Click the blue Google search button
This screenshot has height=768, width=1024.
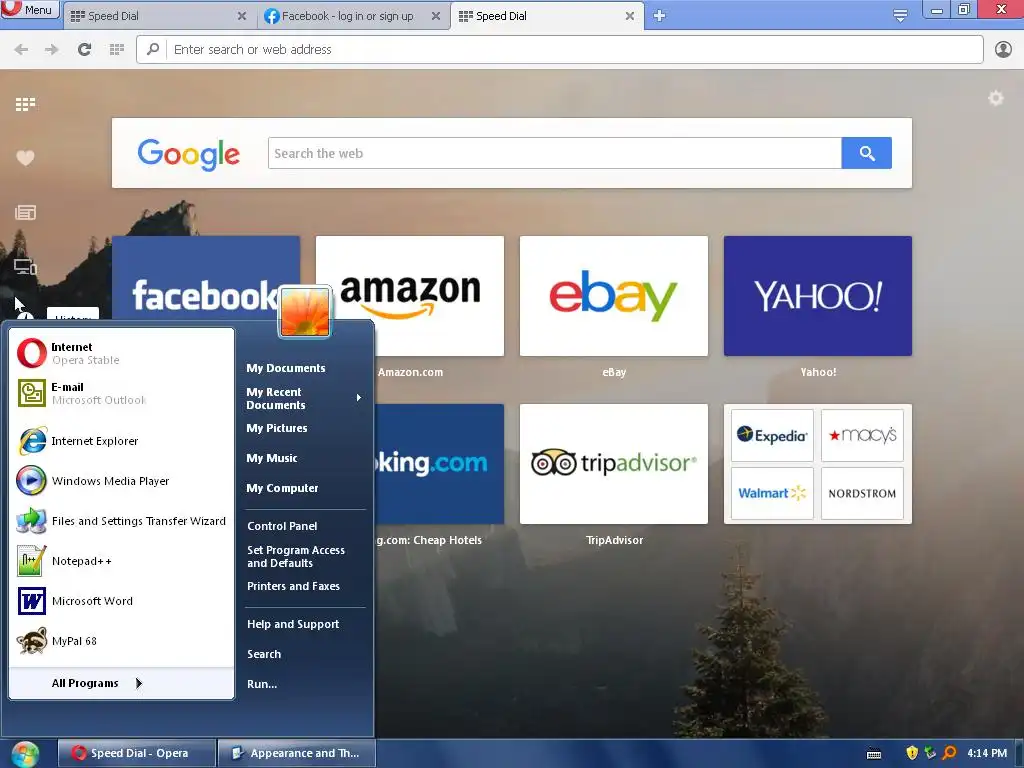click(867, 153)
